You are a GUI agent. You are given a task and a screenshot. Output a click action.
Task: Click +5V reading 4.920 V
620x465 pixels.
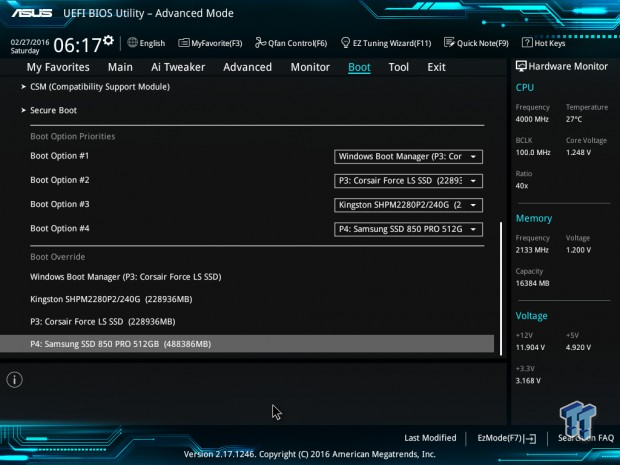[578, 348]
